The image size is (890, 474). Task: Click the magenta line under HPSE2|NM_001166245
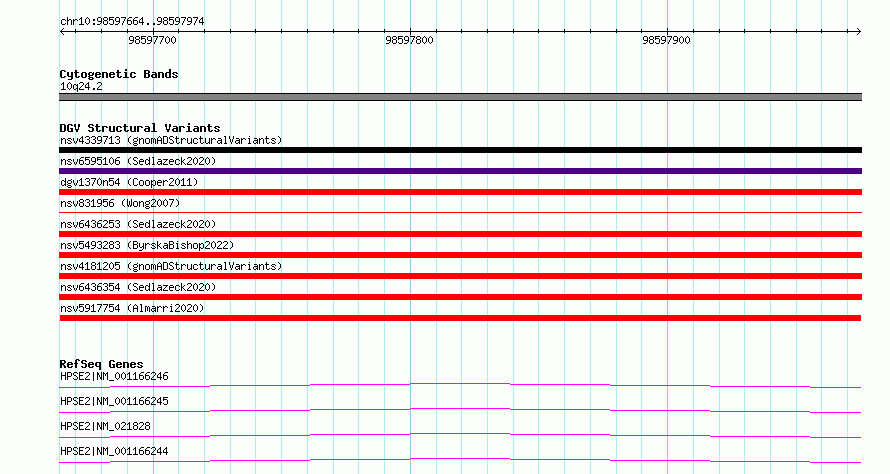click(x=460, y=410)
